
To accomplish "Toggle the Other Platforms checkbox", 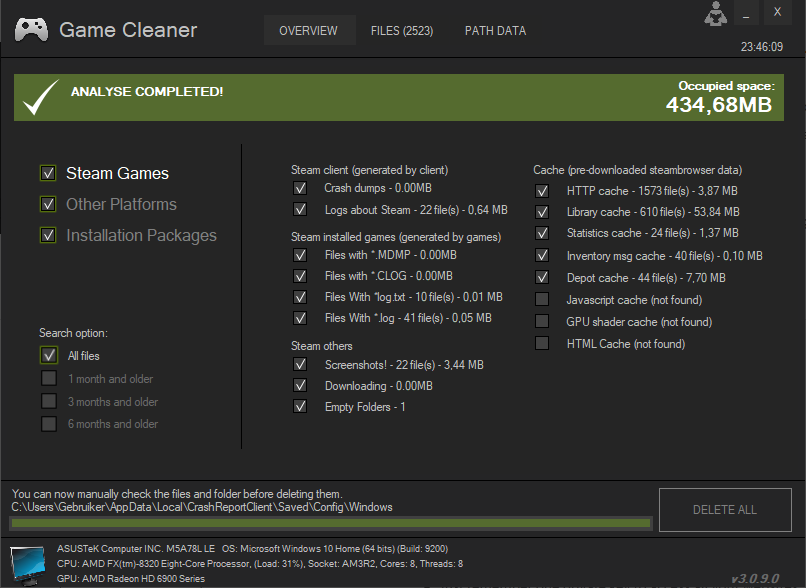I will point(48,204).
